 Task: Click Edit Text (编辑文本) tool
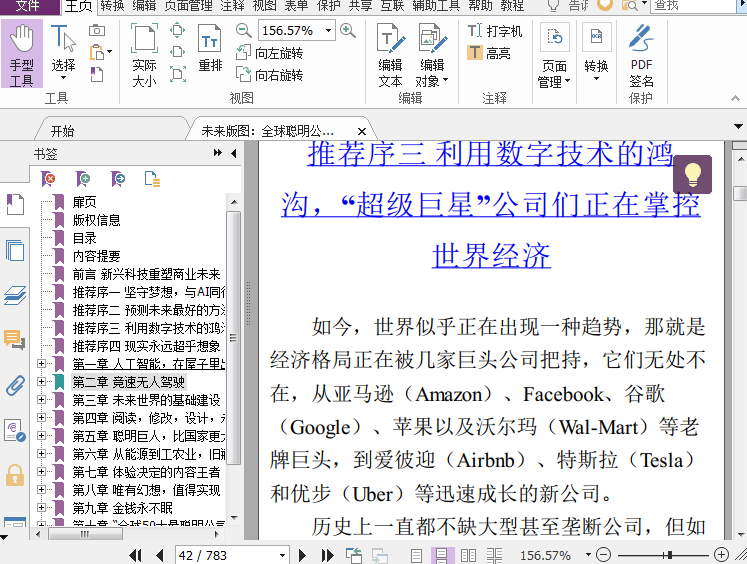(x=391, y=55)
